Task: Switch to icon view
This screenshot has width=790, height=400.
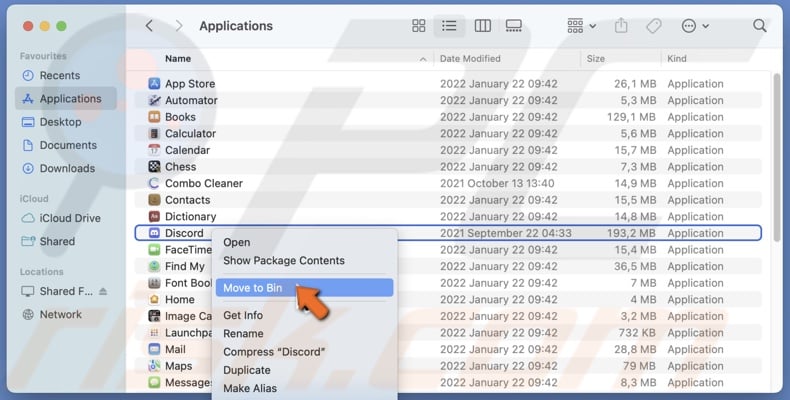Action: [419, 26]
